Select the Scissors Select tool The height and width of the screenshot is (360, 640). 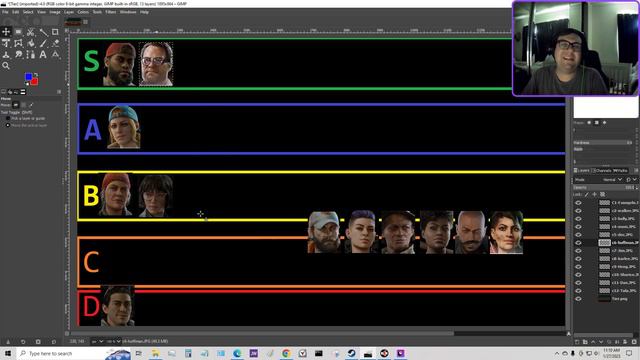31,32
